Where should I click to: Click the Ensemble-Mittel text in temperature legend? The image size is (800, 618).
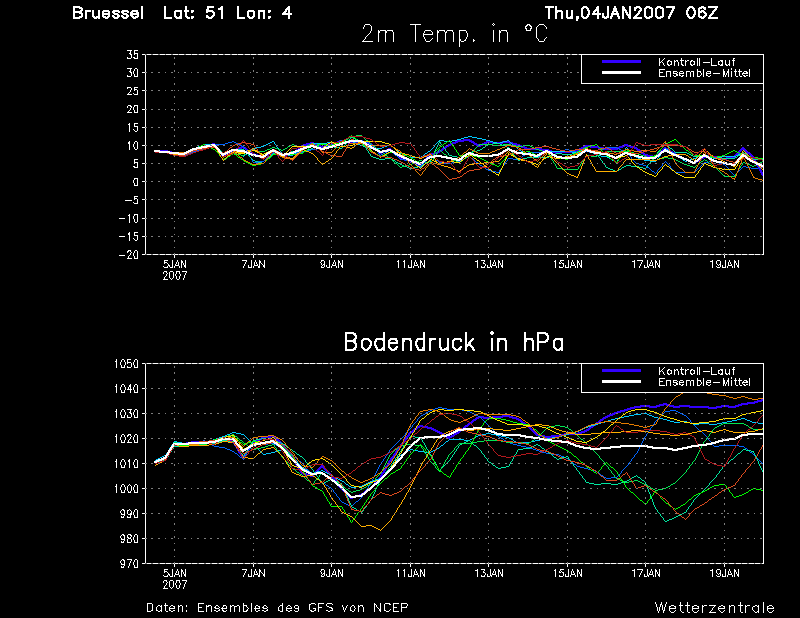[704, 73]
